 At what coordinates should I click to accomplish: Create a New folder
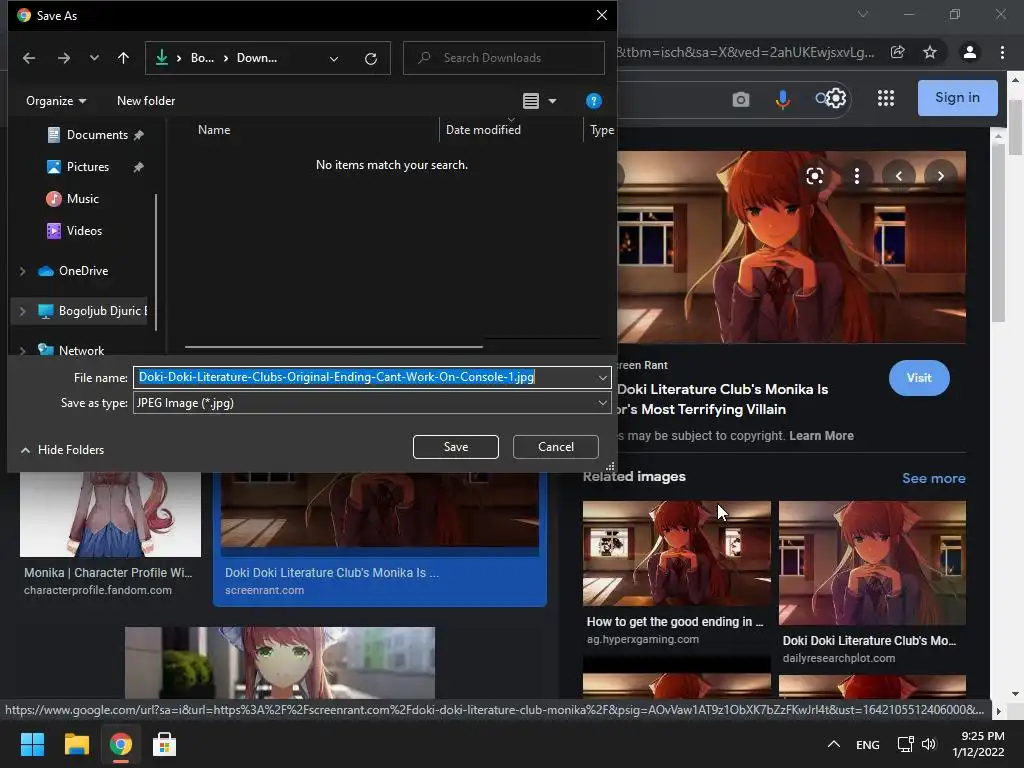tap(146, 101)
